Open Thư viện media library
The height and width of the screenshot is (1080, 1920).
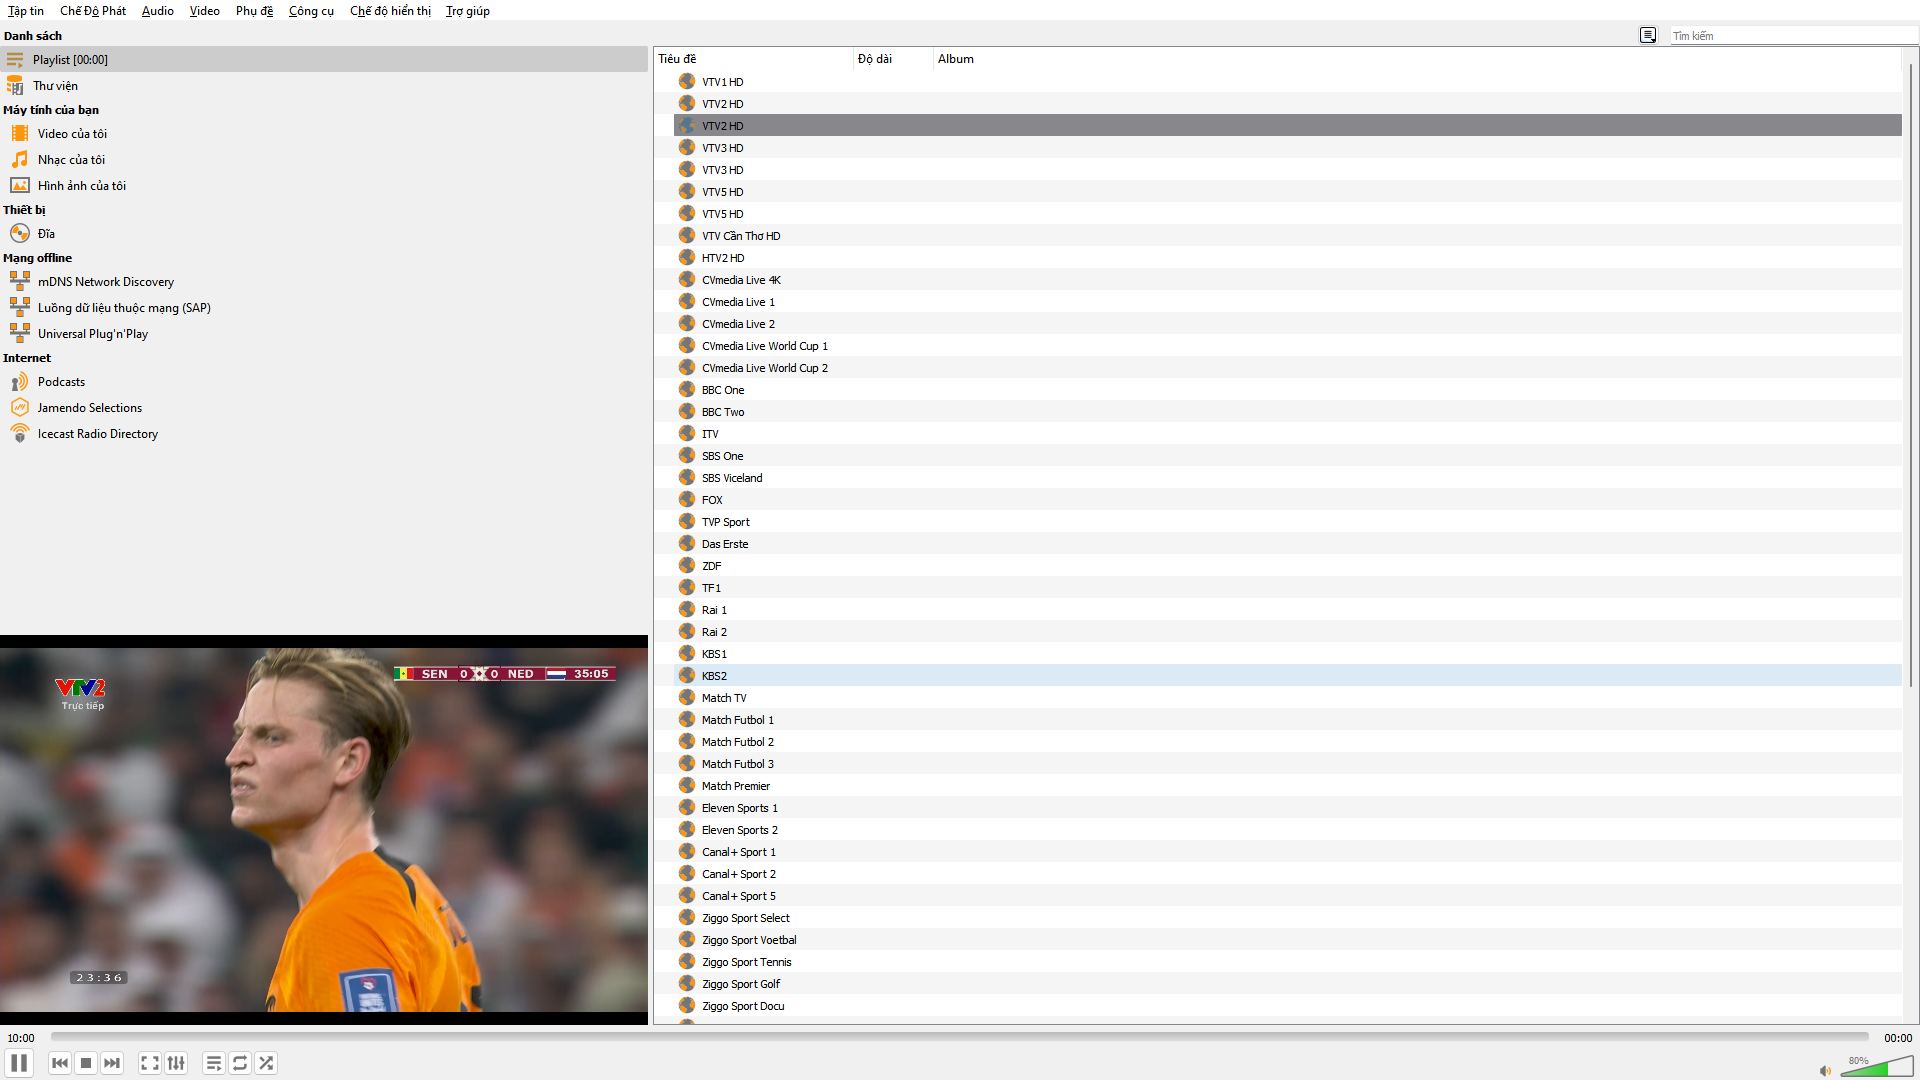point(324,86)
